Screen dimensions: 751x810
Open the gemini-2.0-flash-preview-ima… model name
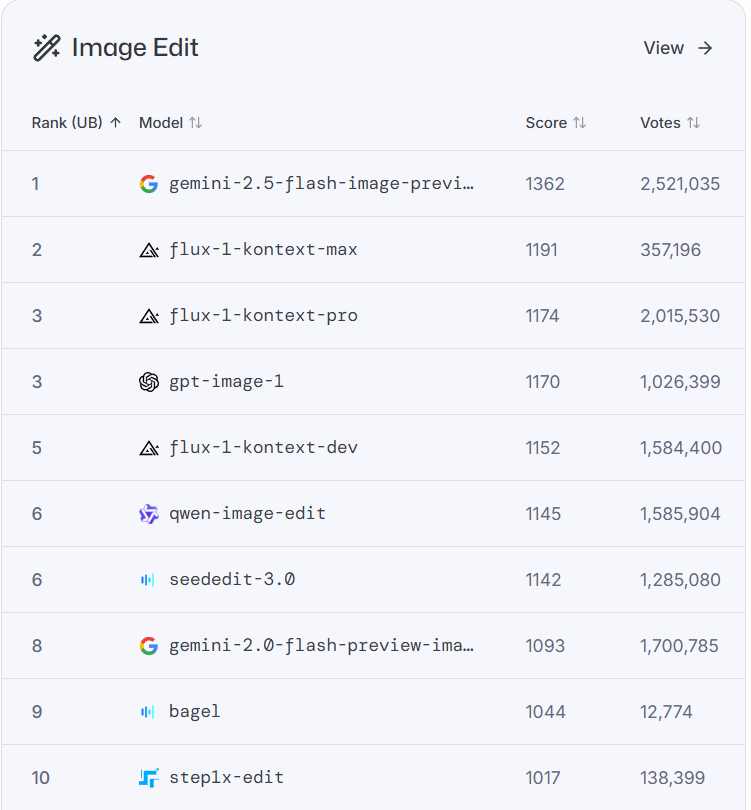coord(321,646)
